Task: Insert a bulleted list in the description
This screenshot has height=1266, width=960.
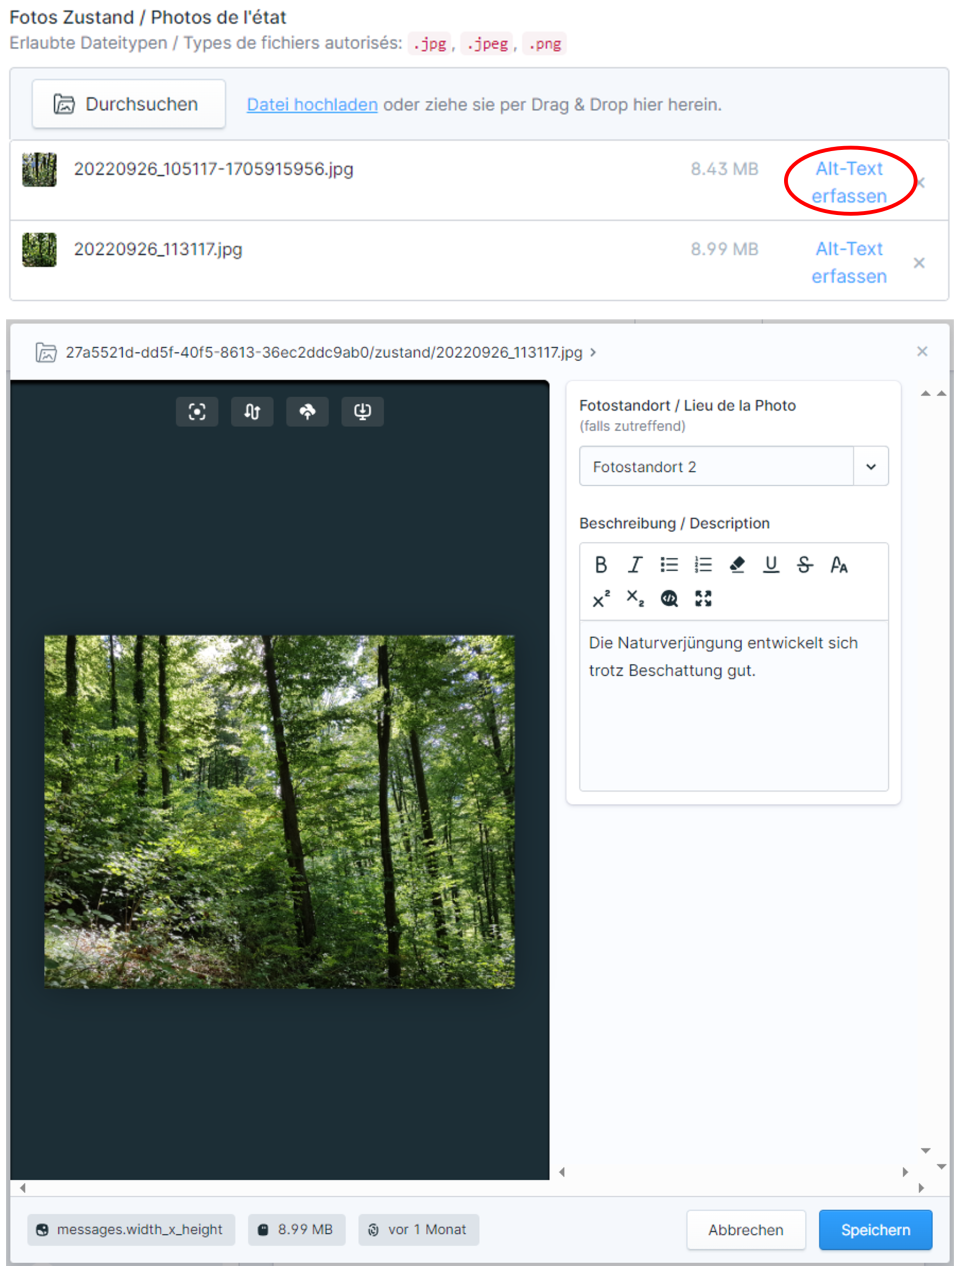Action: (669, 565)
